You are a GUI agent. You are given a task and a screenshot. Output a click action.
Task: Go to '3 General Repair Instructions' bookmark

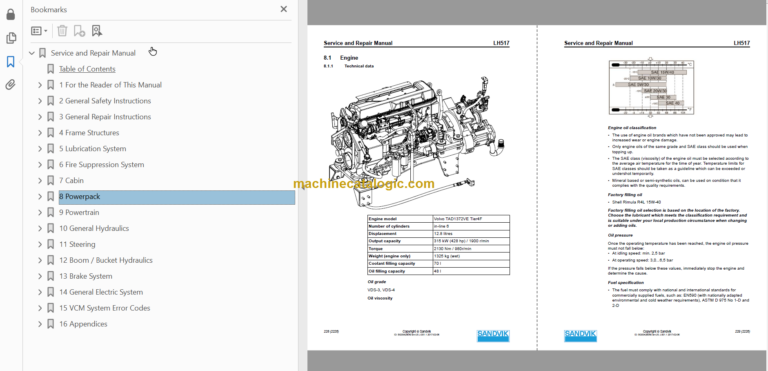(105, 117)
